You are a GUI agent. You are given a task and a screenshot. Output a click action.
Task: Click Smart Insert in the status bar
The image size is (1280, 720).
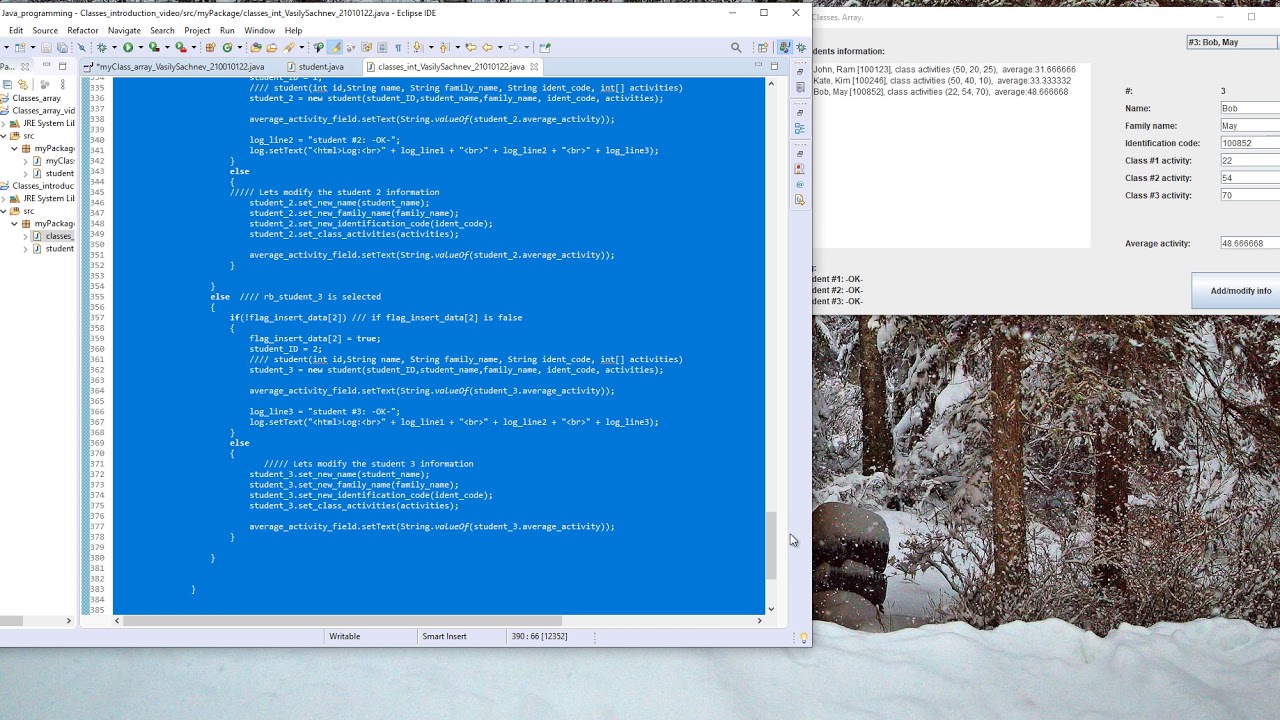click(x=444, y=636)
